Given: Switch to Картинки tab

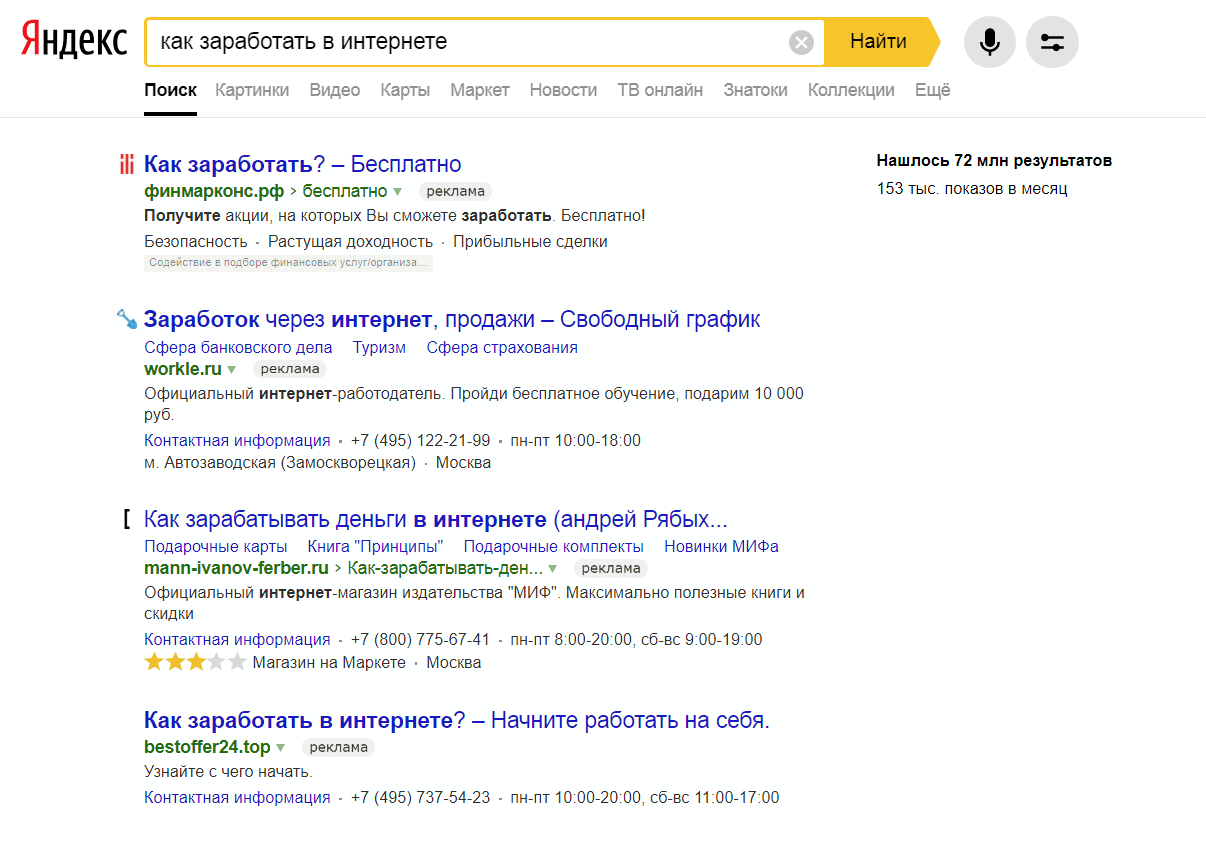Looking at the screenshot, I should tap(252, 90).
